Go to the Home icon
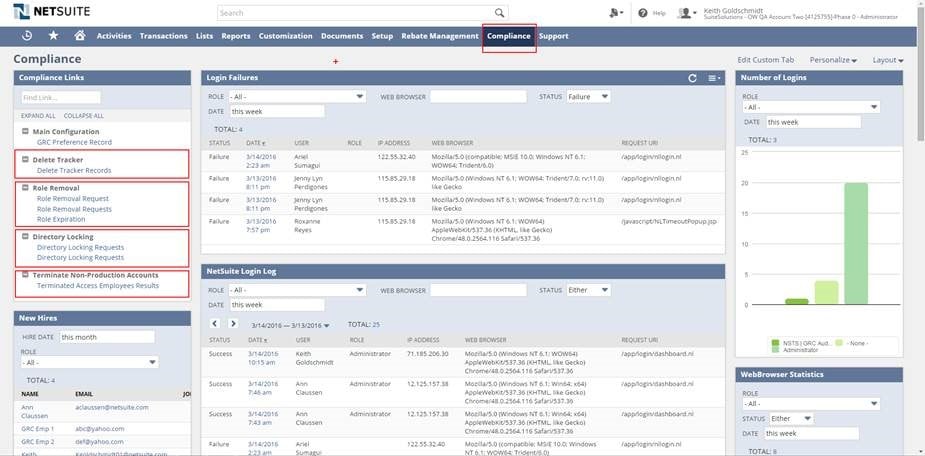 [80, 35]
